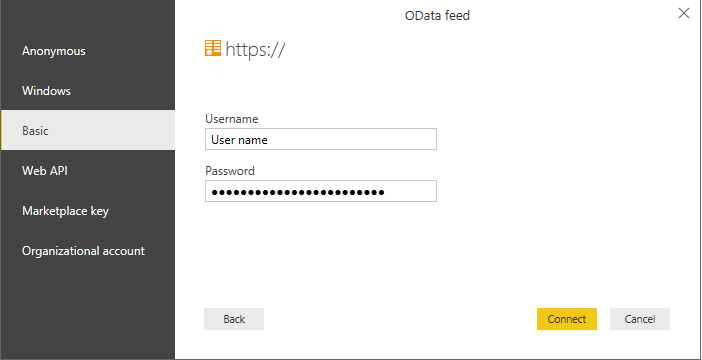Click inside the Username text box

pyautogui.click(x=321, y=139)
